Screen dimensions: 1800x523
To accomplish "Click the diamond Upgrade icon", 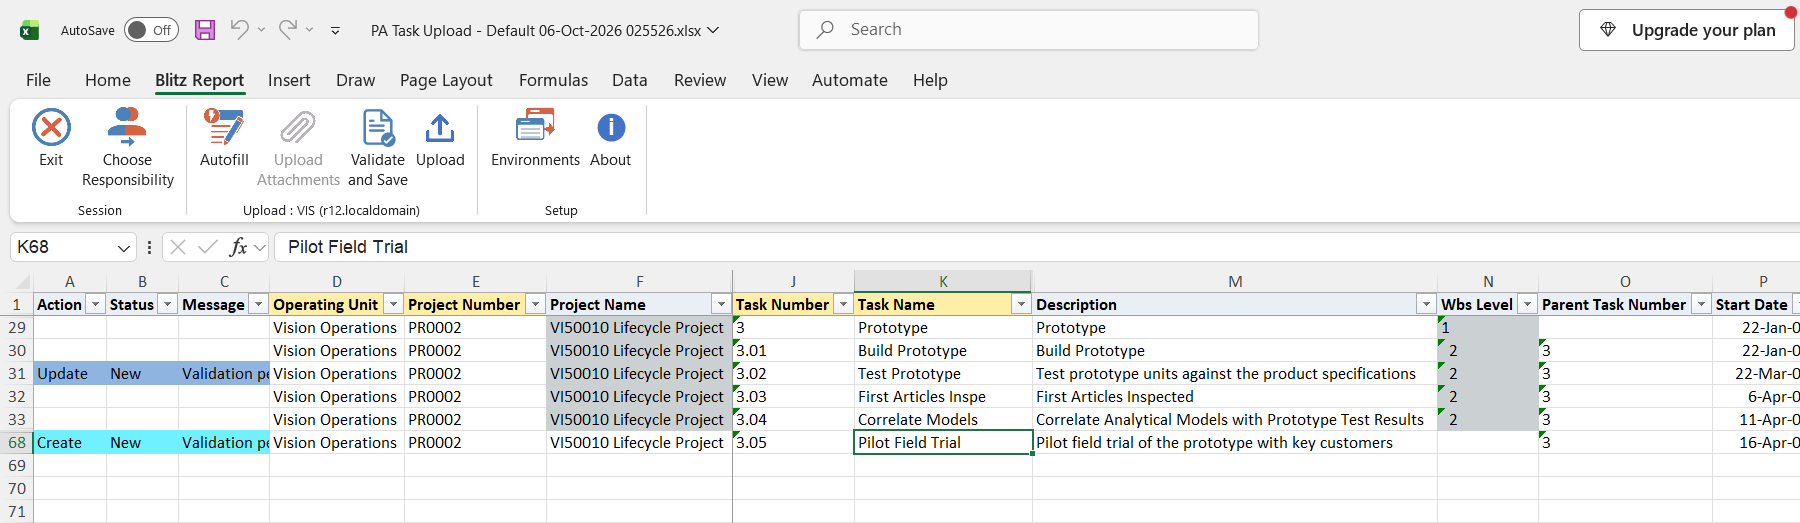I will [1608, 30].
